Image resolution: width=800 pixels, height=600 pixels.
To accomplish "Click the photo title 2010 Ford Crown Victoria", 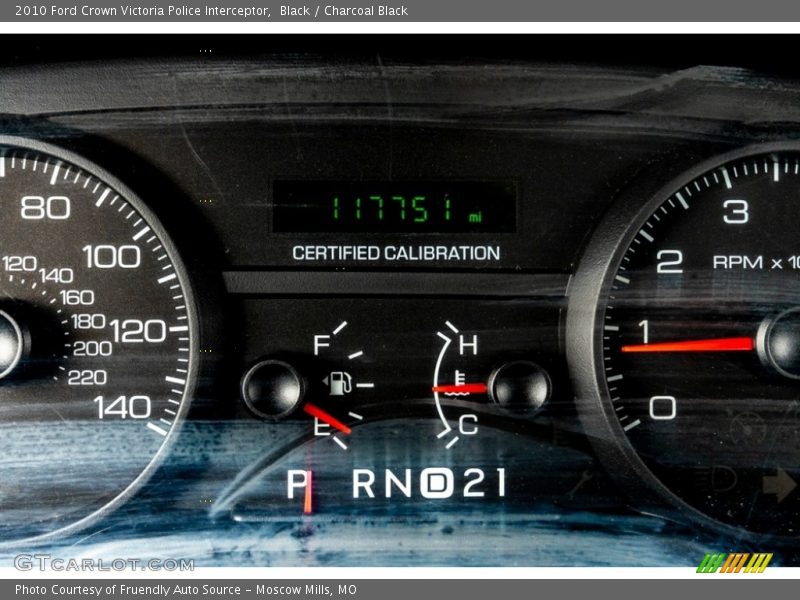I will pyautogui.click(x=142, y=11).
